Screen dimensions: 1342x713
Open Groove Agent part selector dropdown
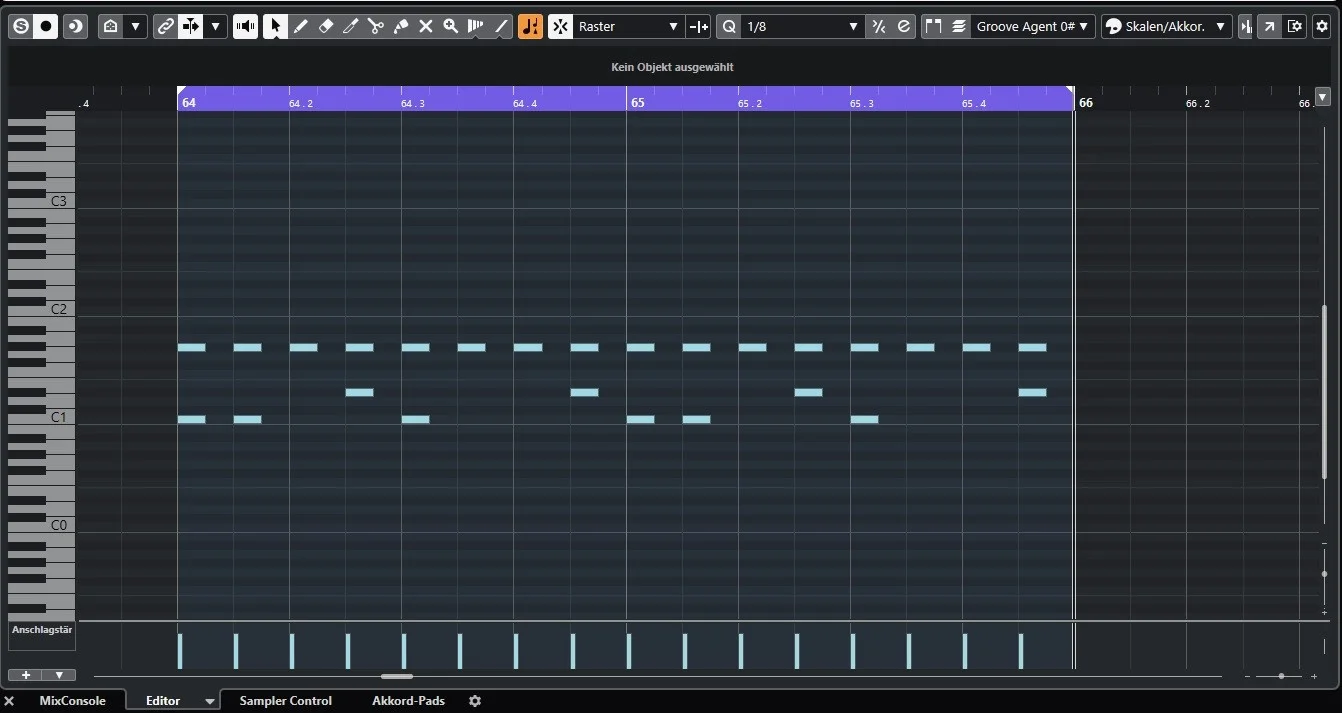pos(1034,26)
